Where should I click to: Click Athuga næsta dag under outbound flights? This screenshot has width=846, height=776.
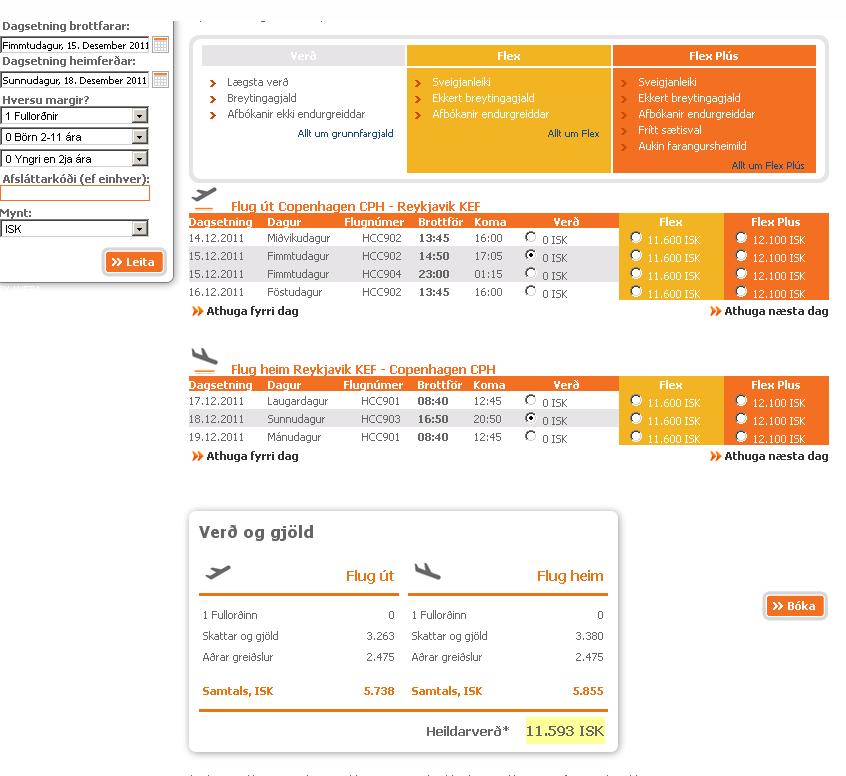(776, 311)
